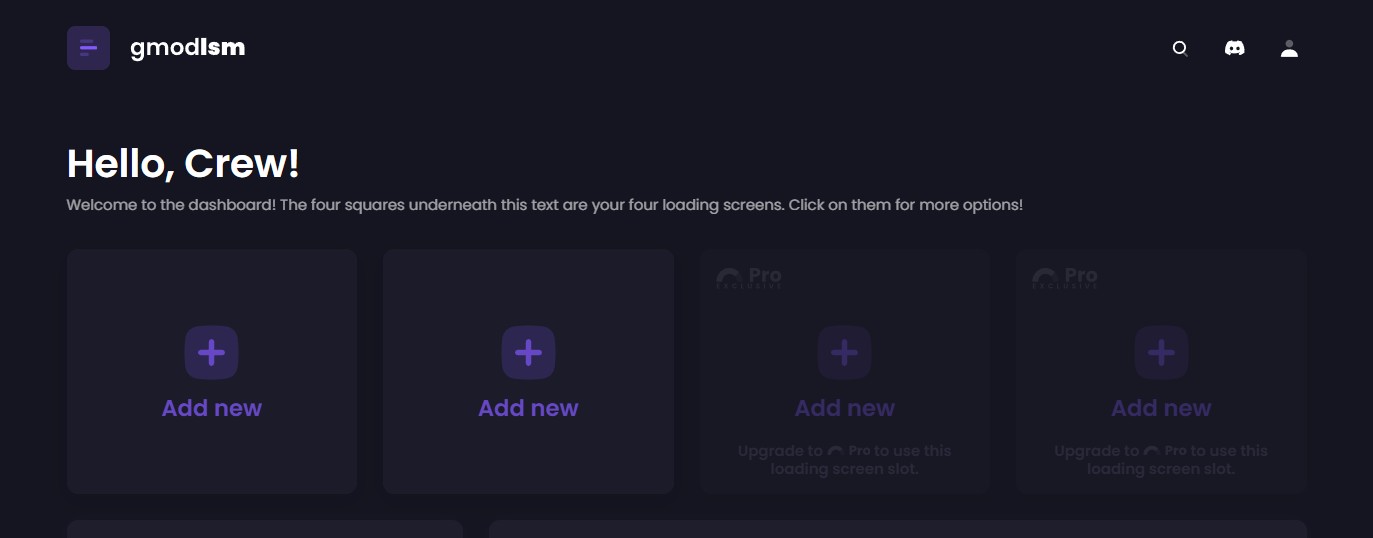Click the plus icon in second loading screen slot
The width and height of the screenshot is (1373, 538).
(x=528, y=352)
